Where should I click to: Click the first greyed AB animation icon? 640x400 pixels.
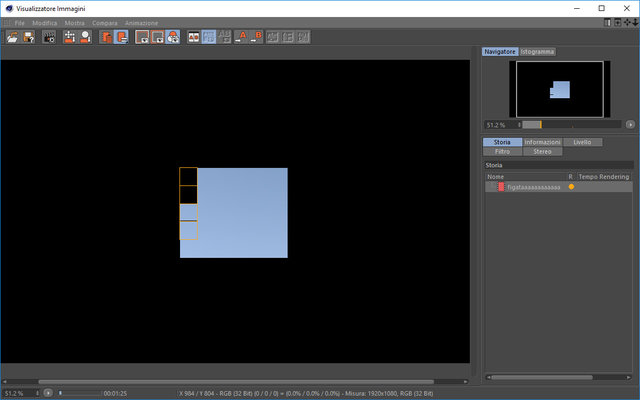pos(272,37)
